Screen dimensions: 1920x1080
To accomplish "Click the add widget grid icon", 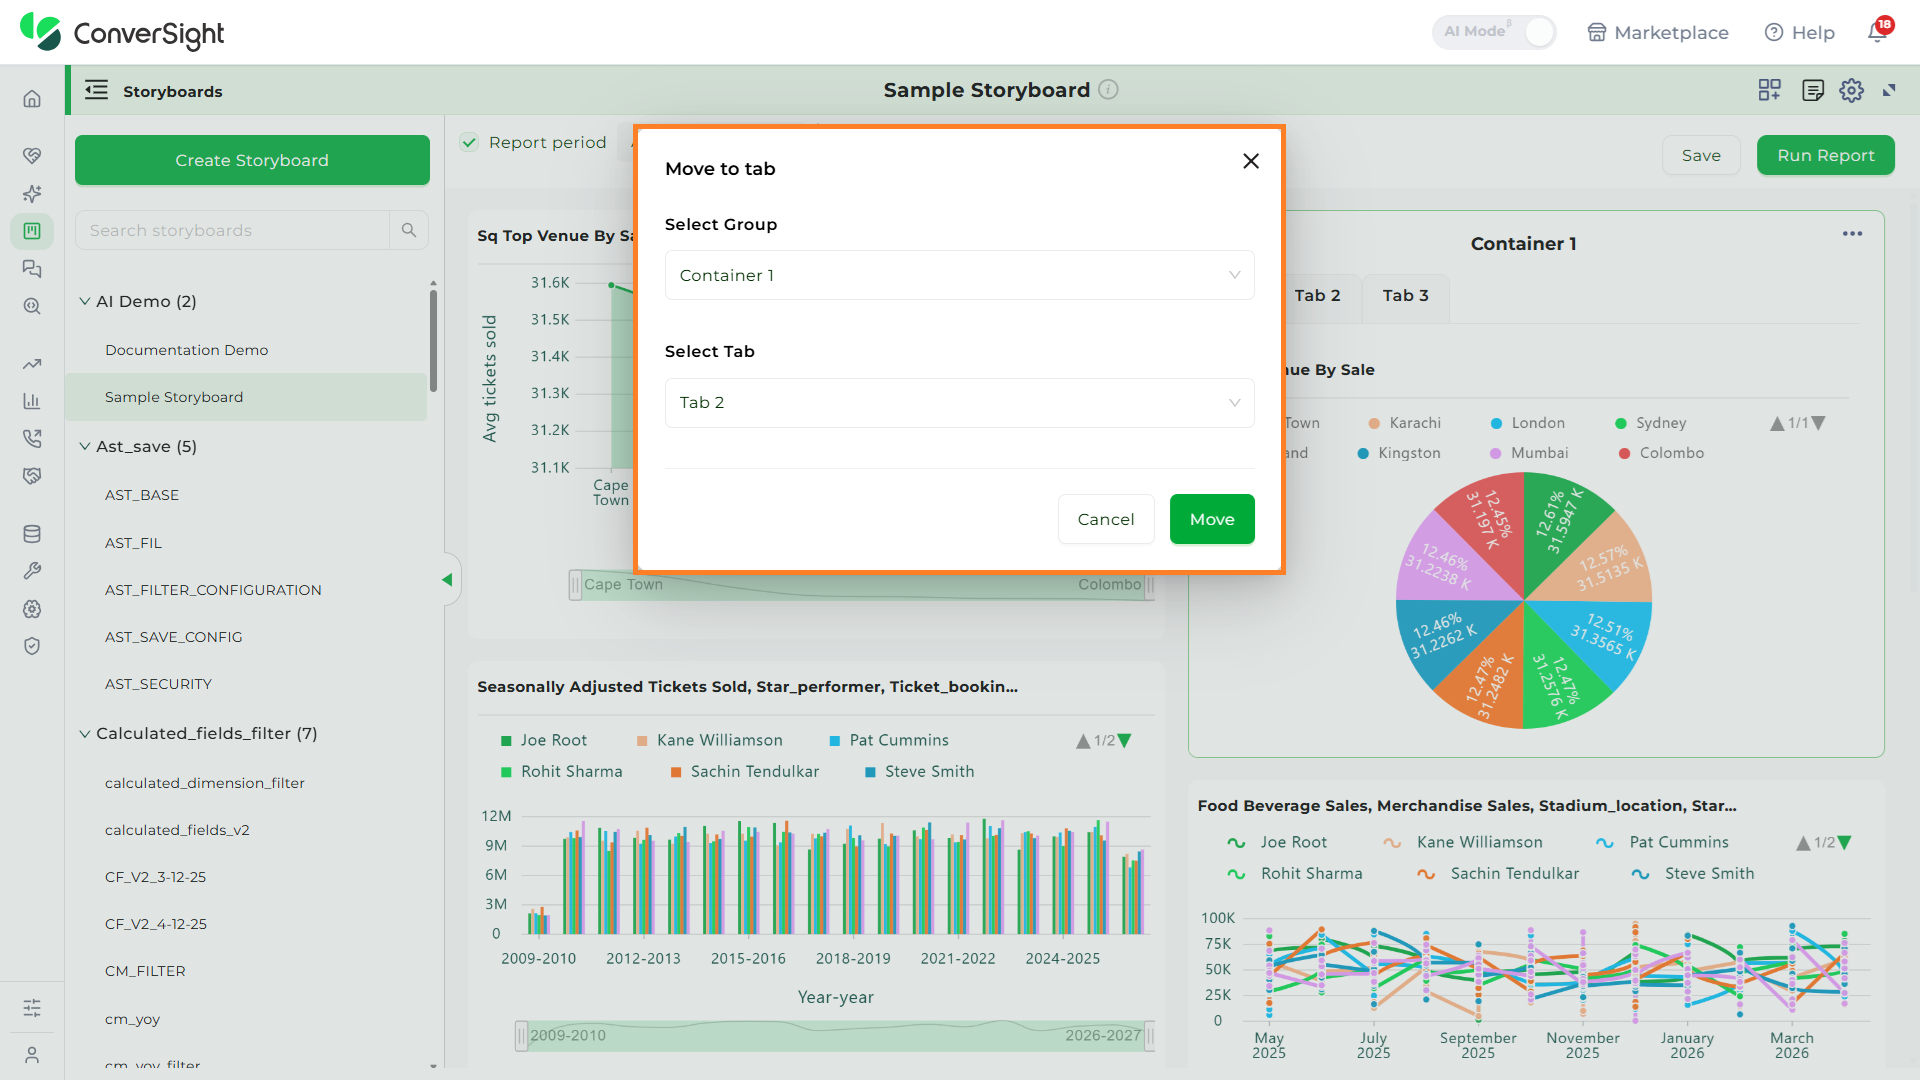I will (1769, 90).
